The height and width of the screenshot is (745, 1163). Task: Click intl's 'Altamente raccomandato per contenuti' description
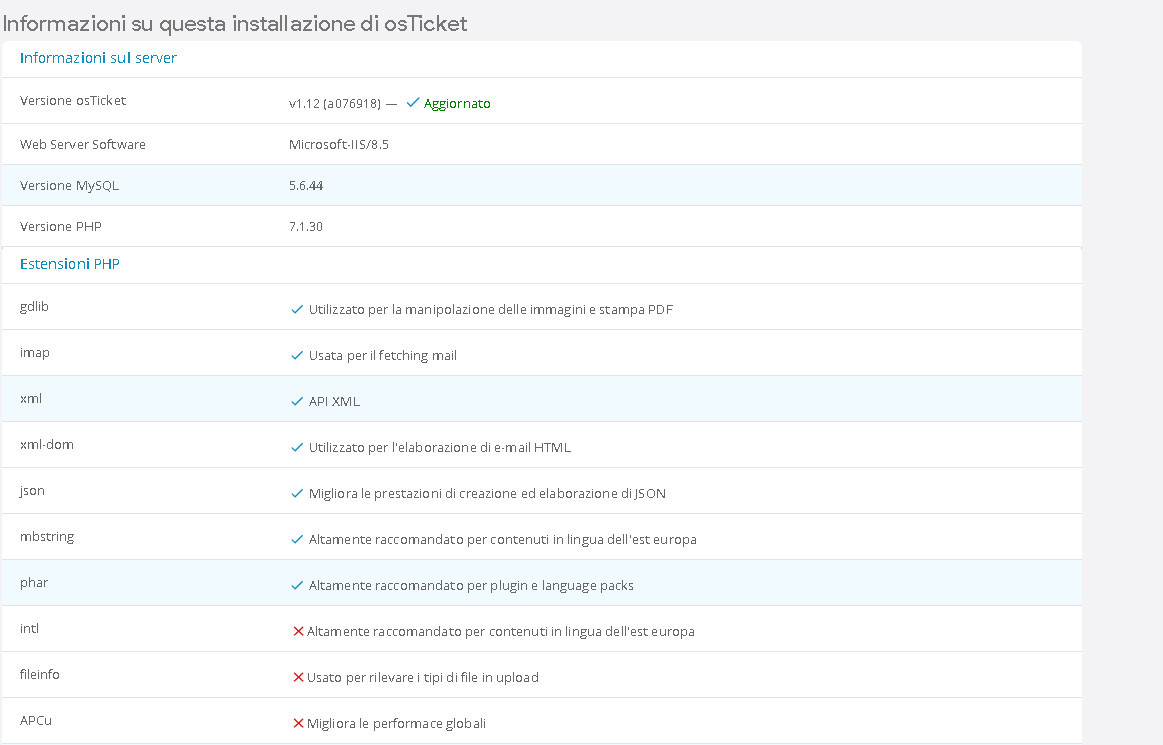click(501, 631)
